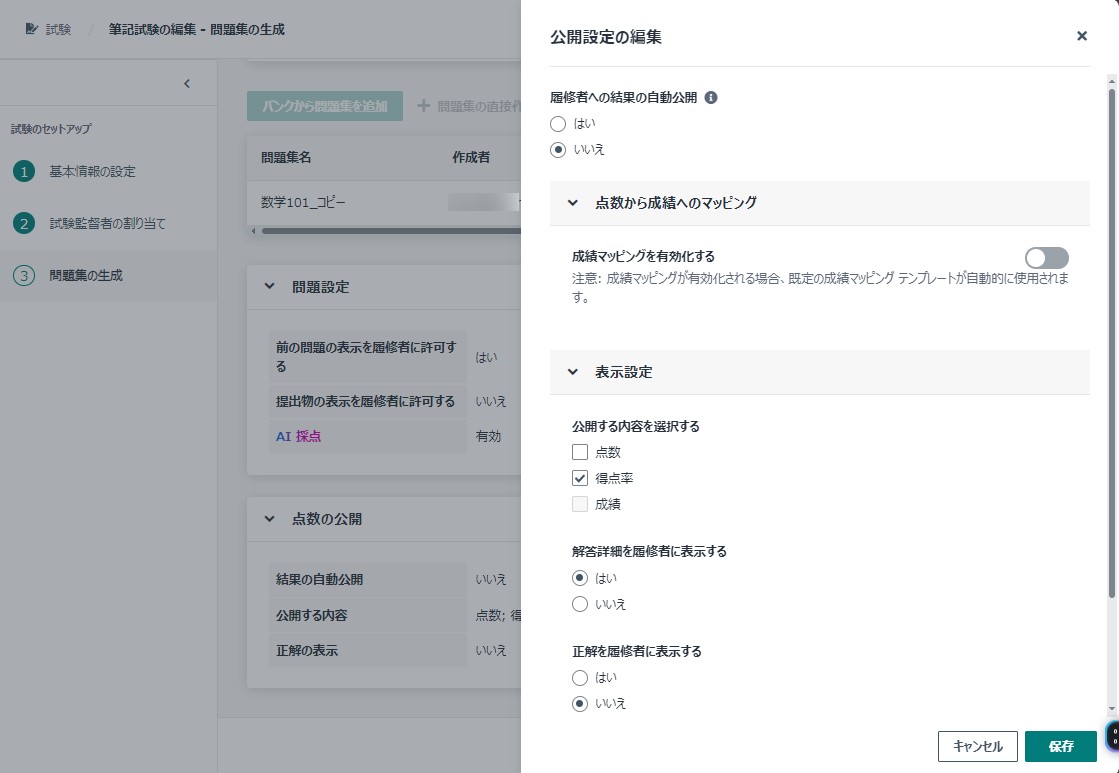Select はい for automatic result publishing
The width and height of the screenshot is (1119, 773).
[557, 124]
